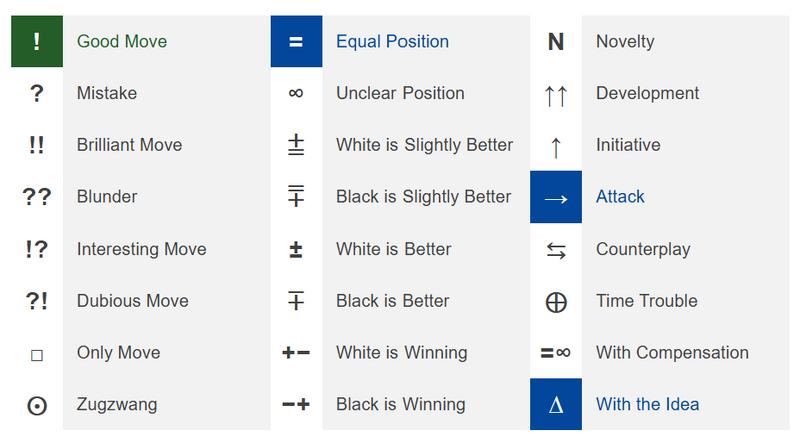Click the Only Move square symbol
The height and width of the screenshot is (443, 800).
(x=37, y=354)
